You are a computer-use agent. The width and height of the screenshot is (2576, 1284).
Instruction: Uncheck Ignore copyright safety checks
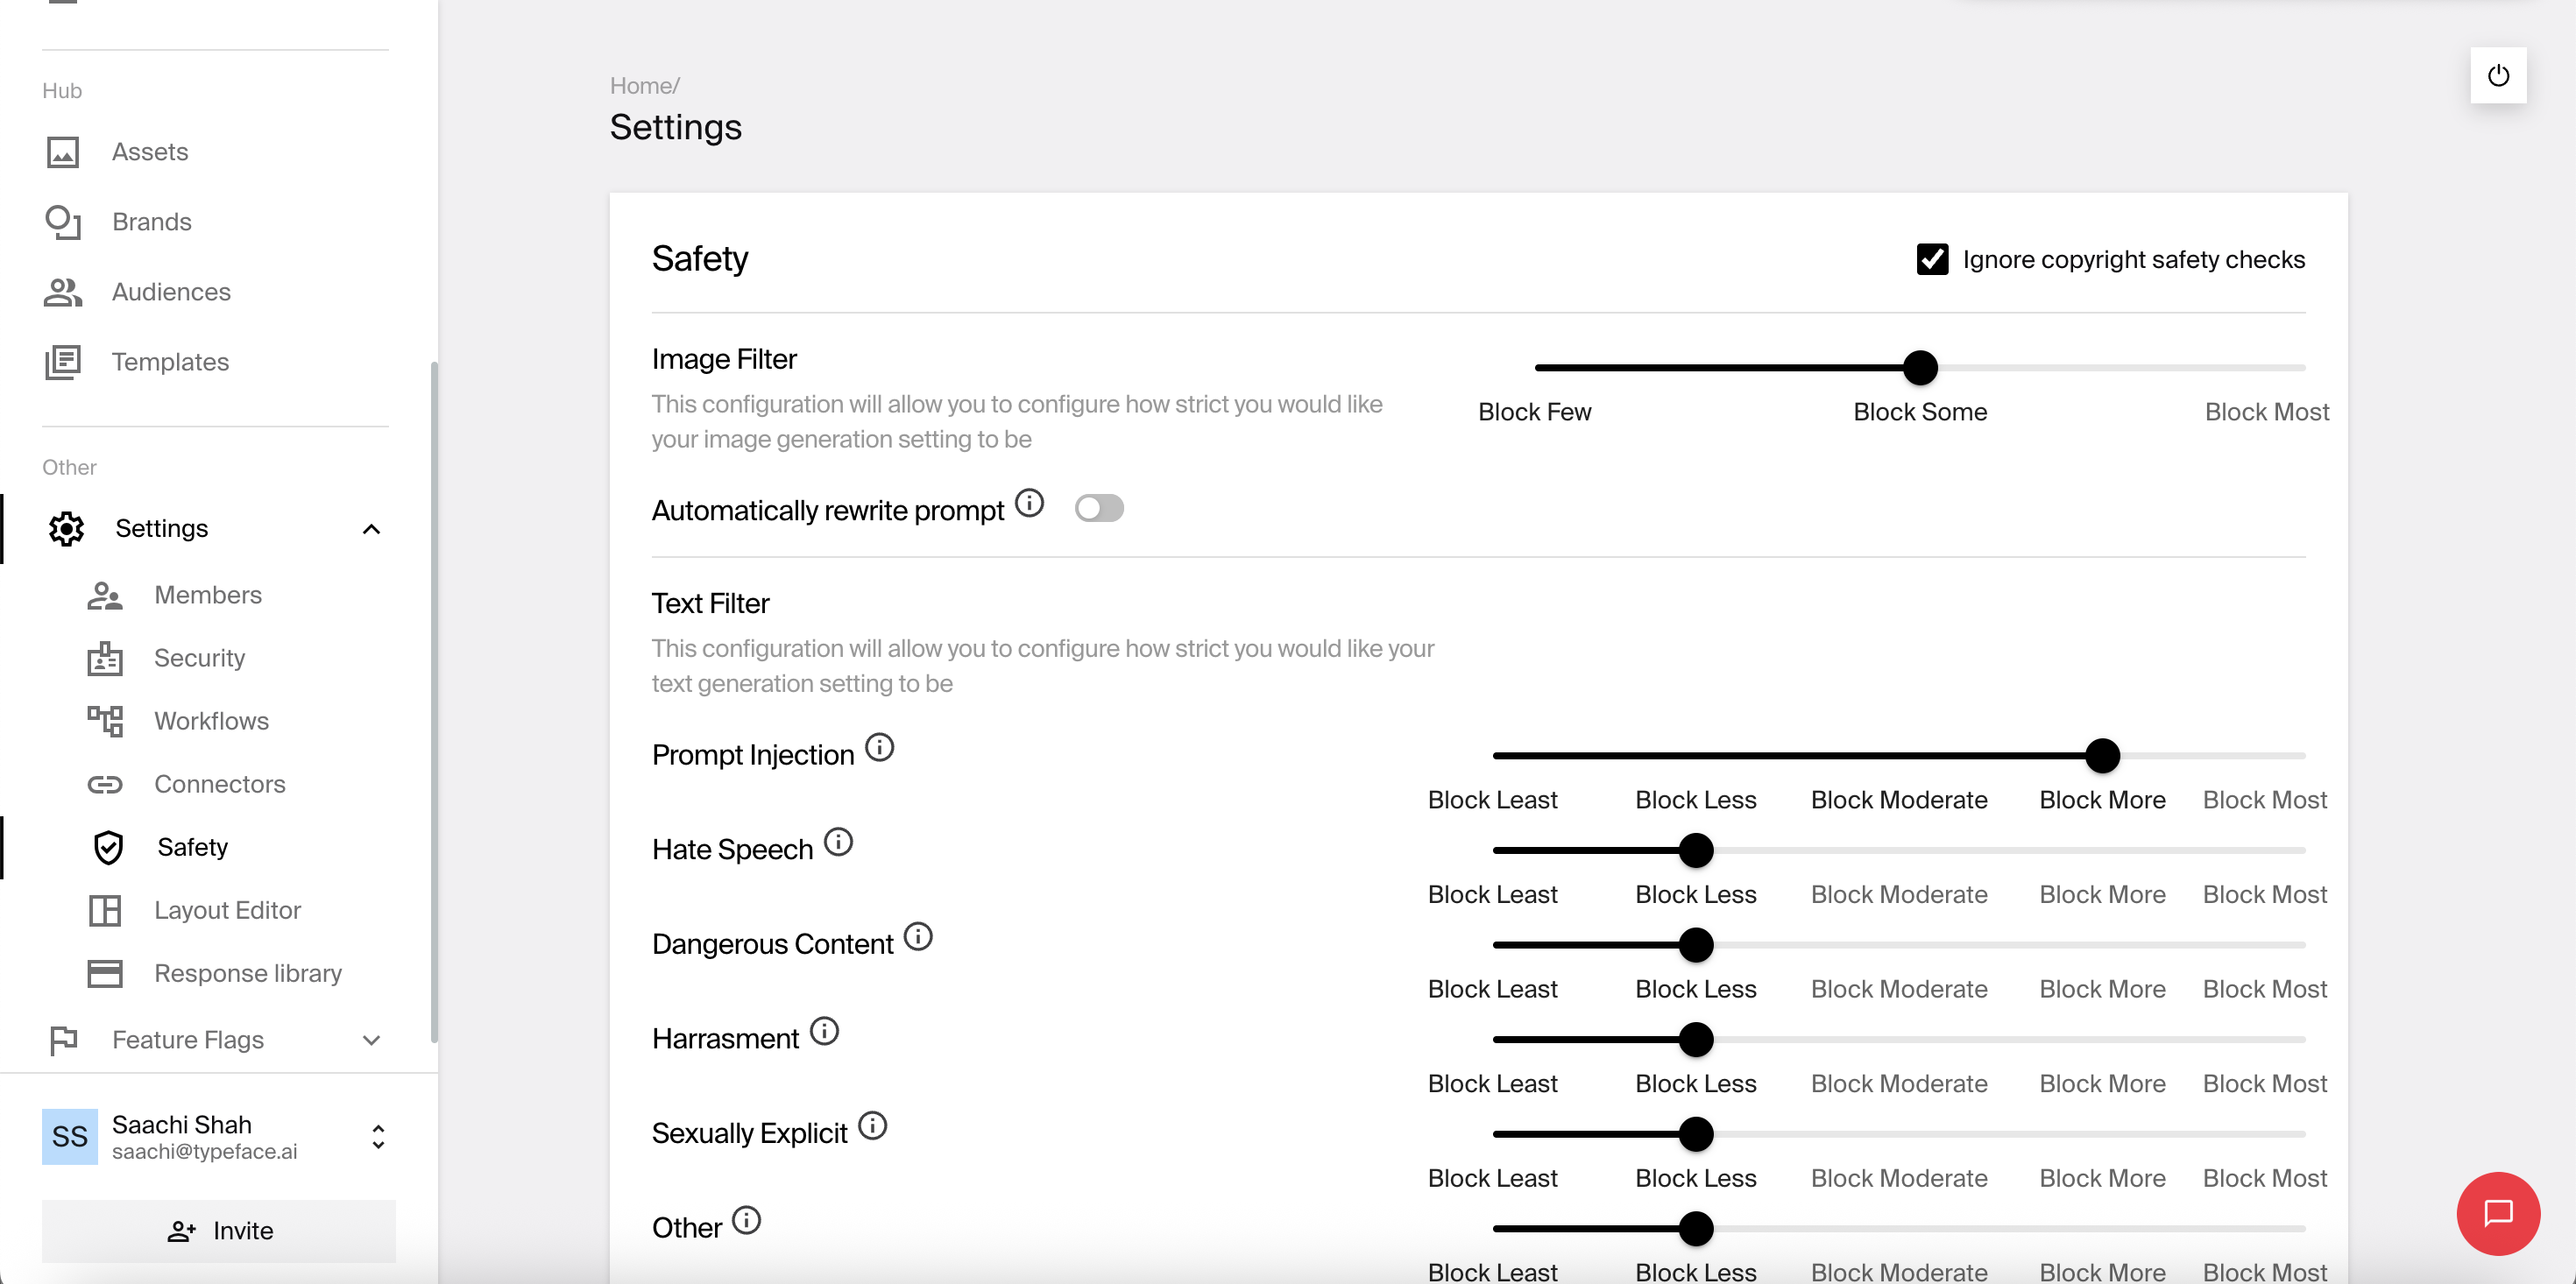pyautogui.click(x=1932, y=258)
